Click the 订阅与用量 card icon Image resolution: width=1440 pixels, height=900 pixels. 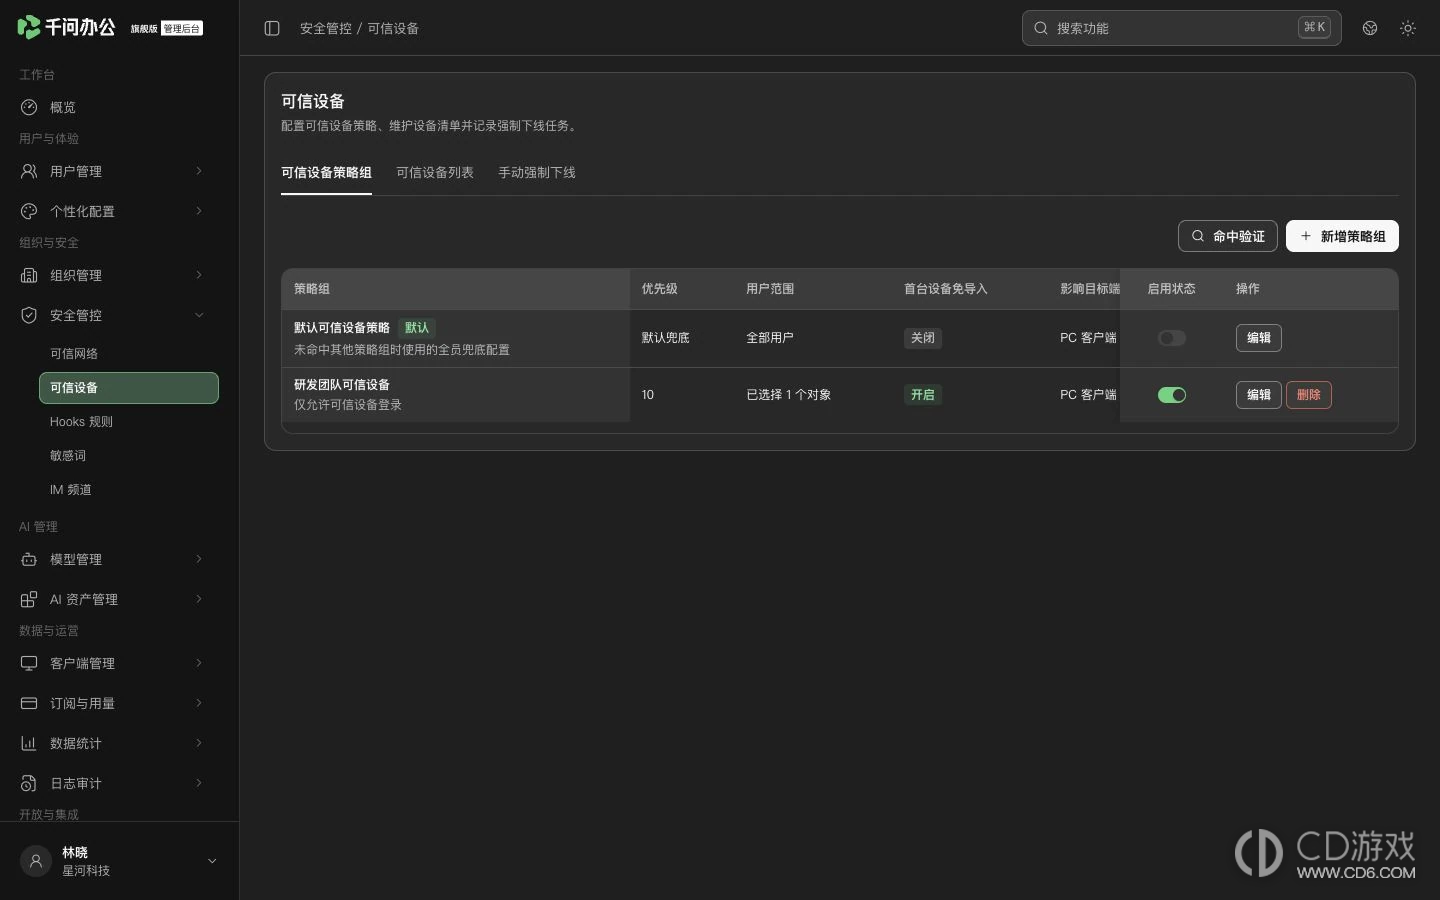pyautogui.click(x=29, y=703)
